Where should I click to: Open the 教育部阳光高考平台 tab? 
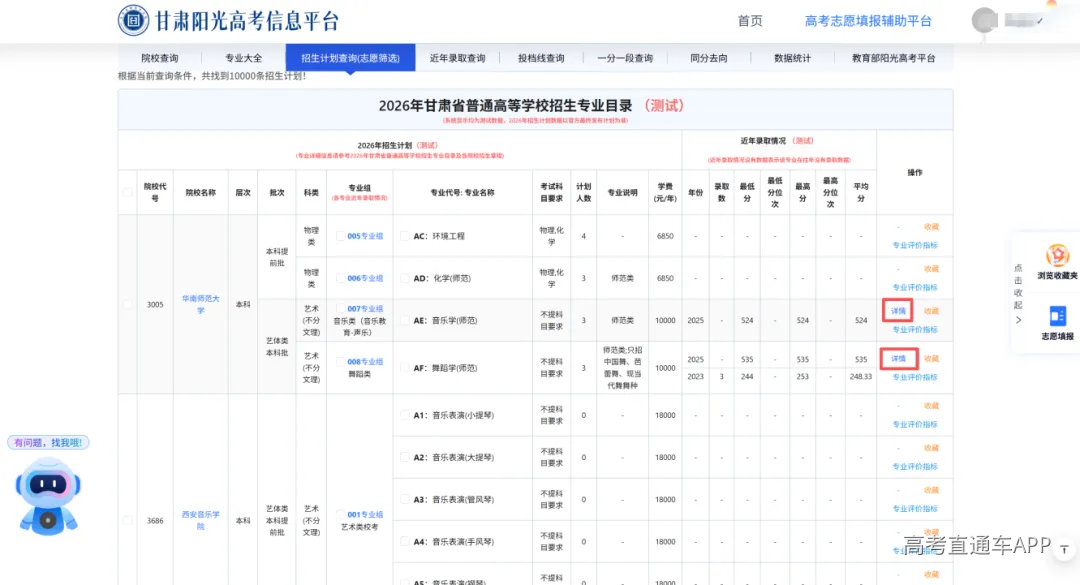pos(893,58)
